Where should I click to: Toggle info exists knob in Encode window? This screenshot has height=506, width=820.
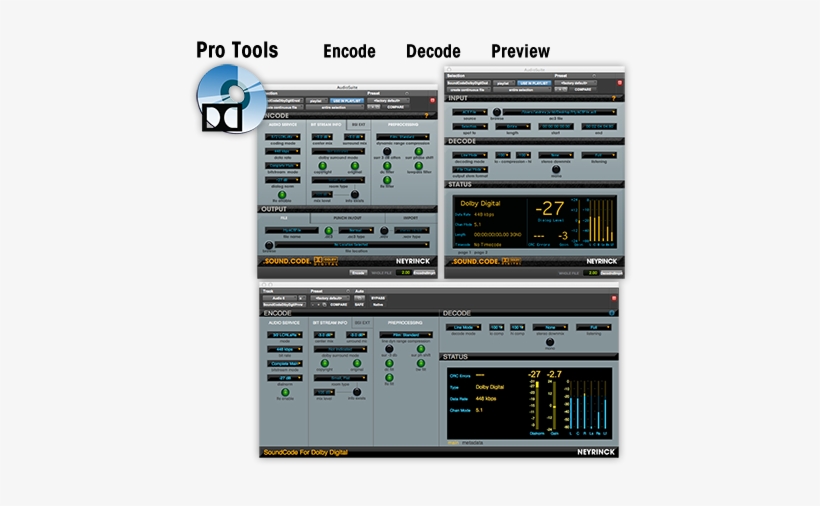point(355,194)
